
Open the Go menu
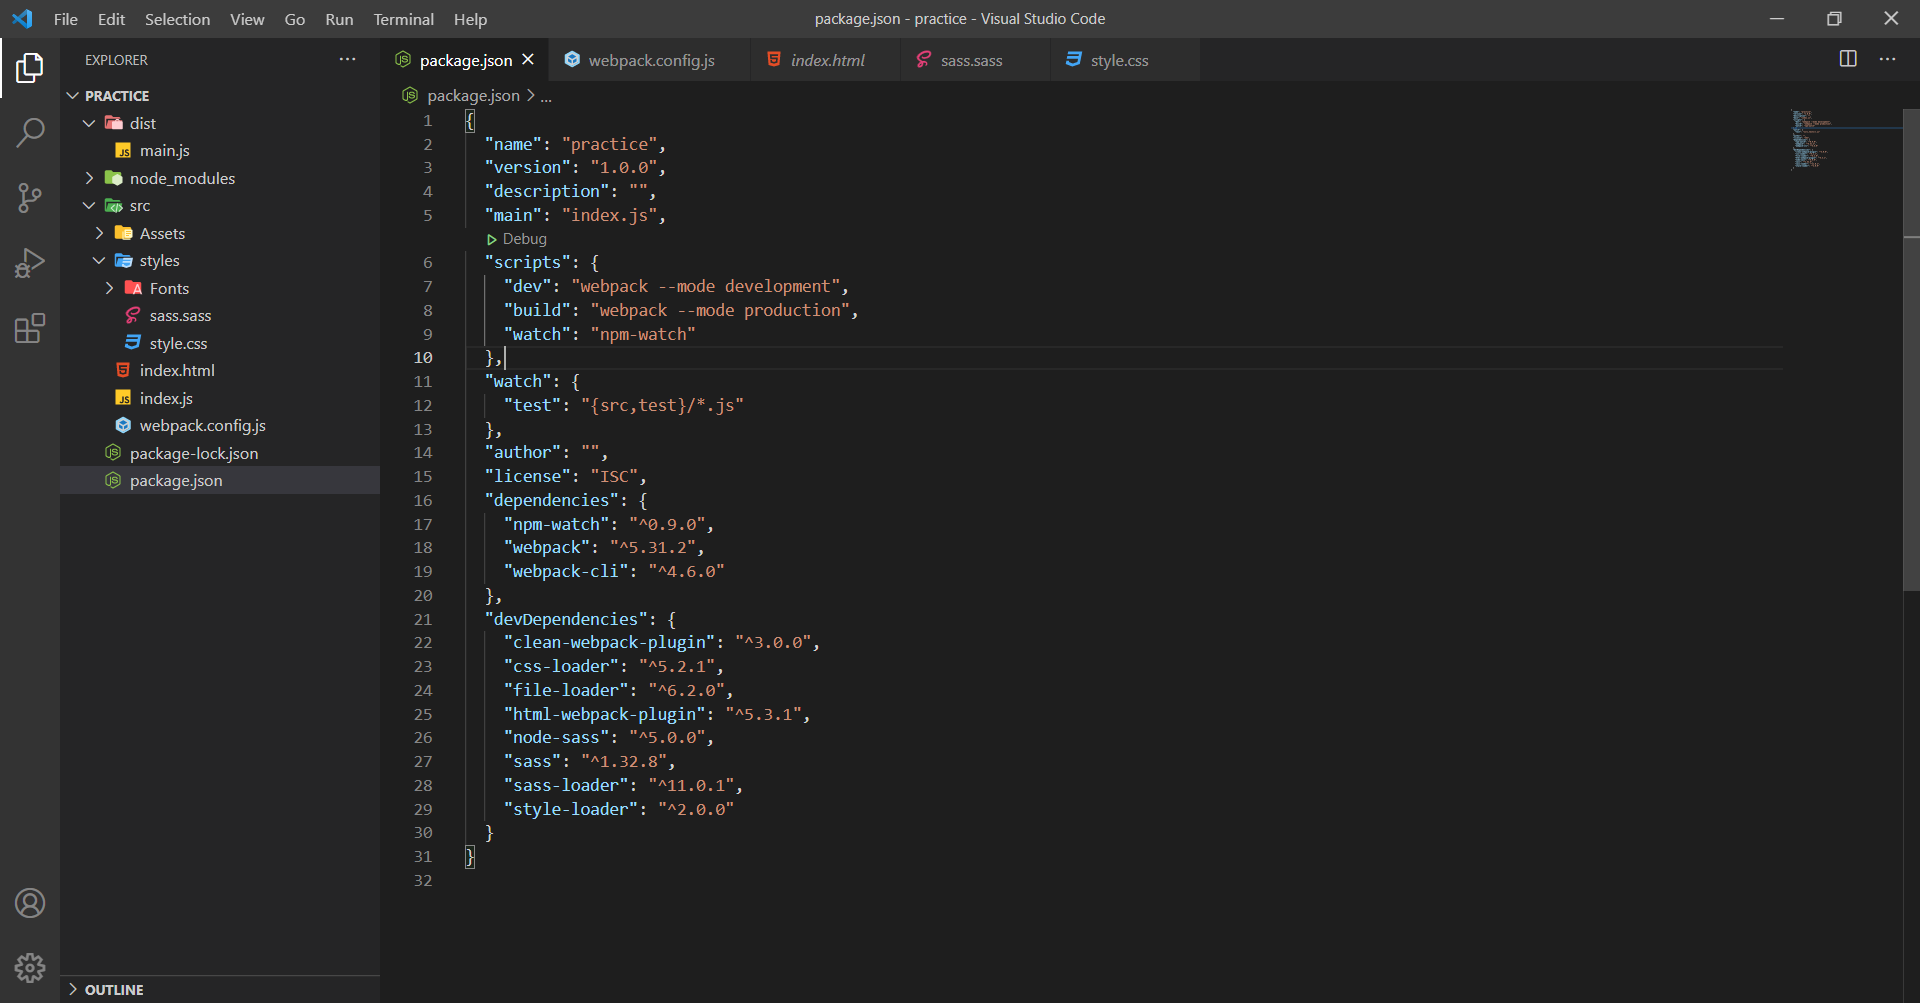click(x=295, y=19)
